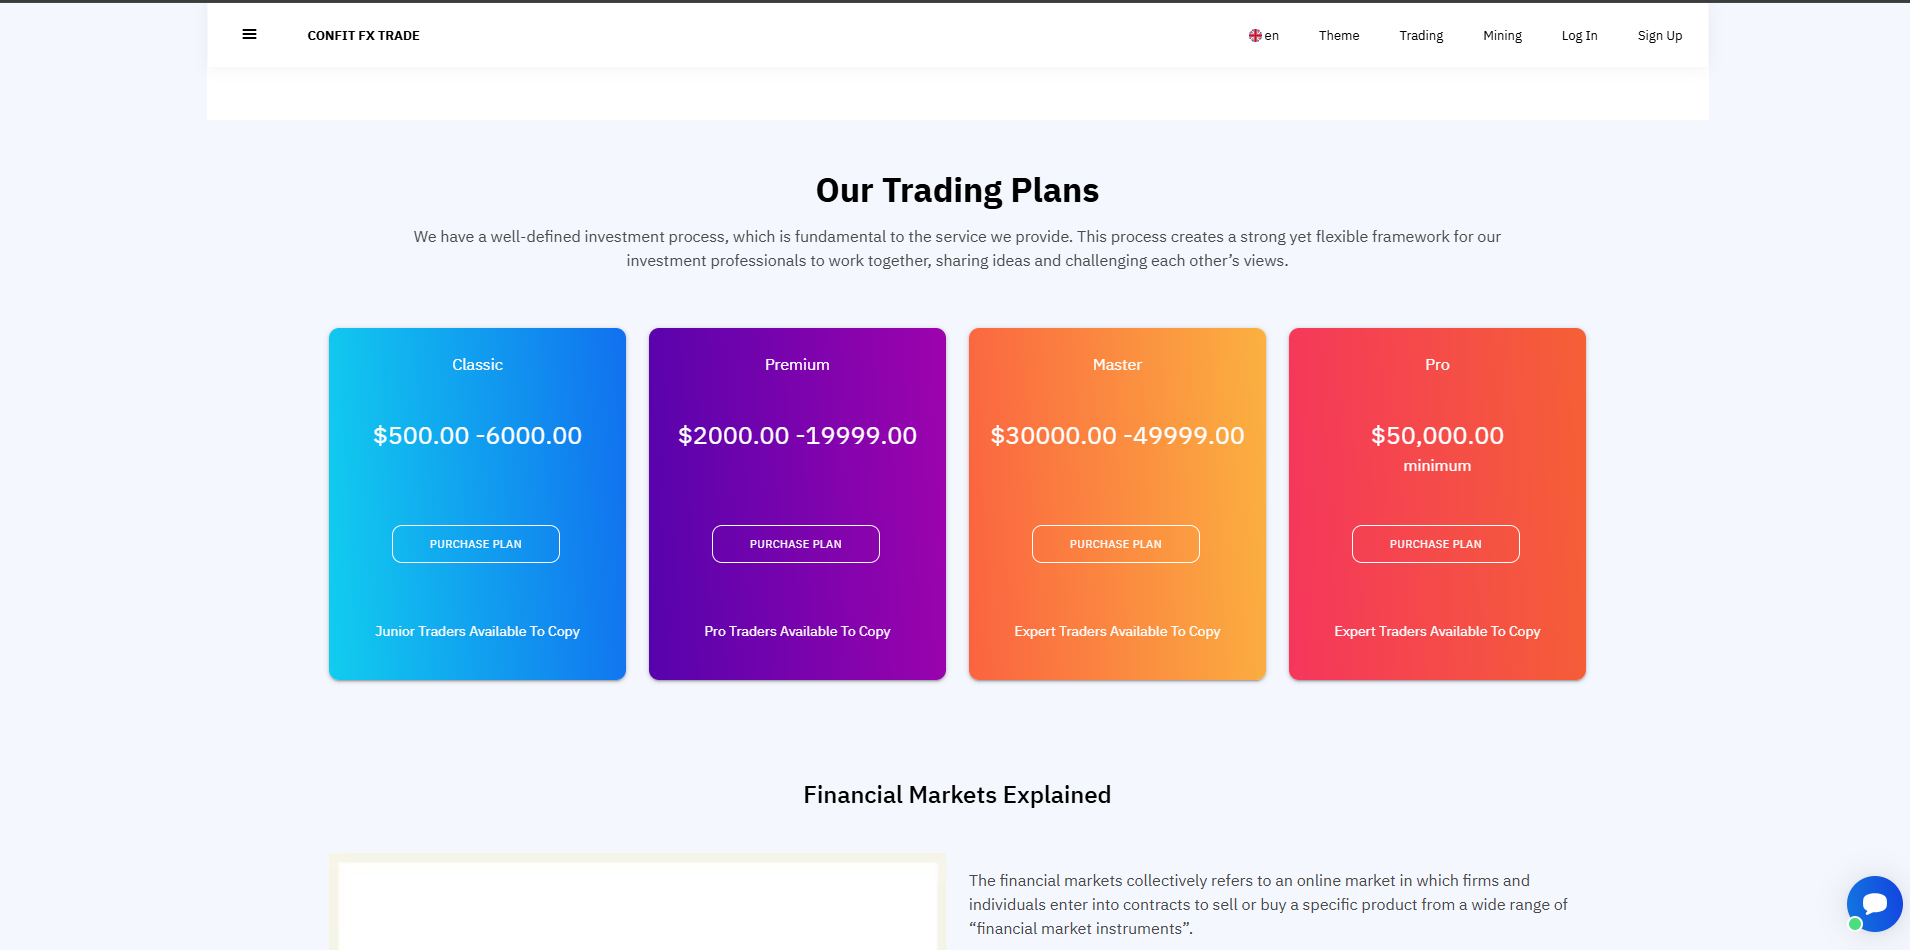Open the live chat bubble
Viewport: 1910px width, 950px height.
click(x=1874, y=903)
